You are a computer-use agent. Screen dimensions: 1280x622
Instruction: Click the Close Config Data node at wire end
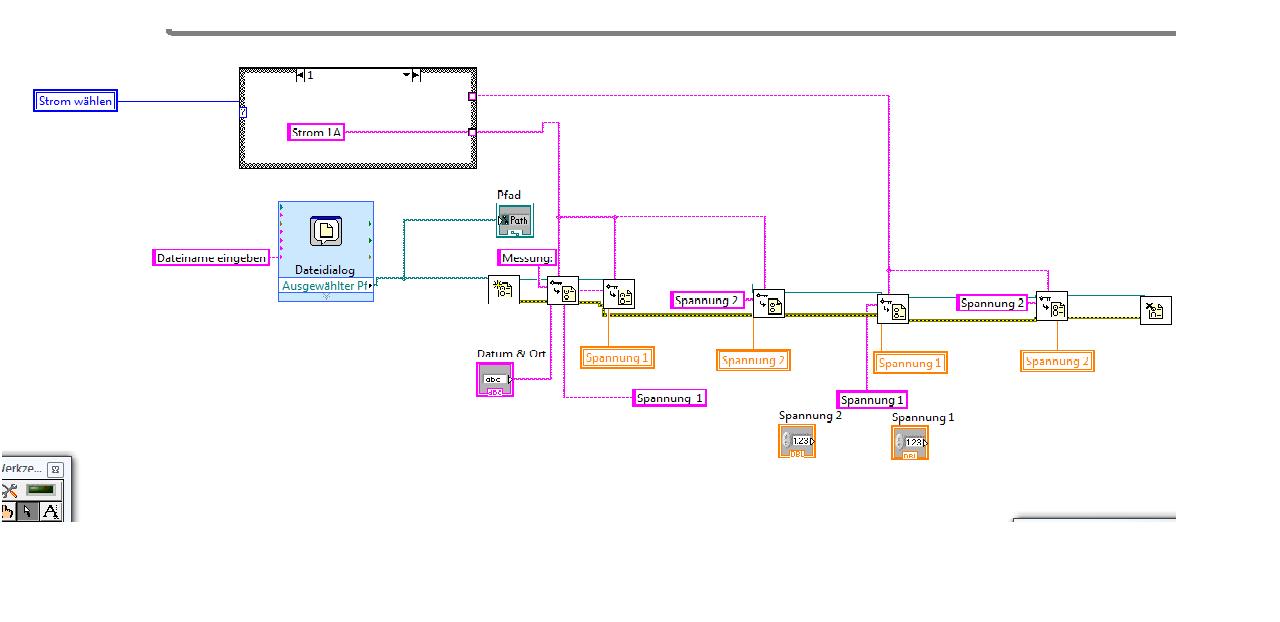coord(1156,310)
